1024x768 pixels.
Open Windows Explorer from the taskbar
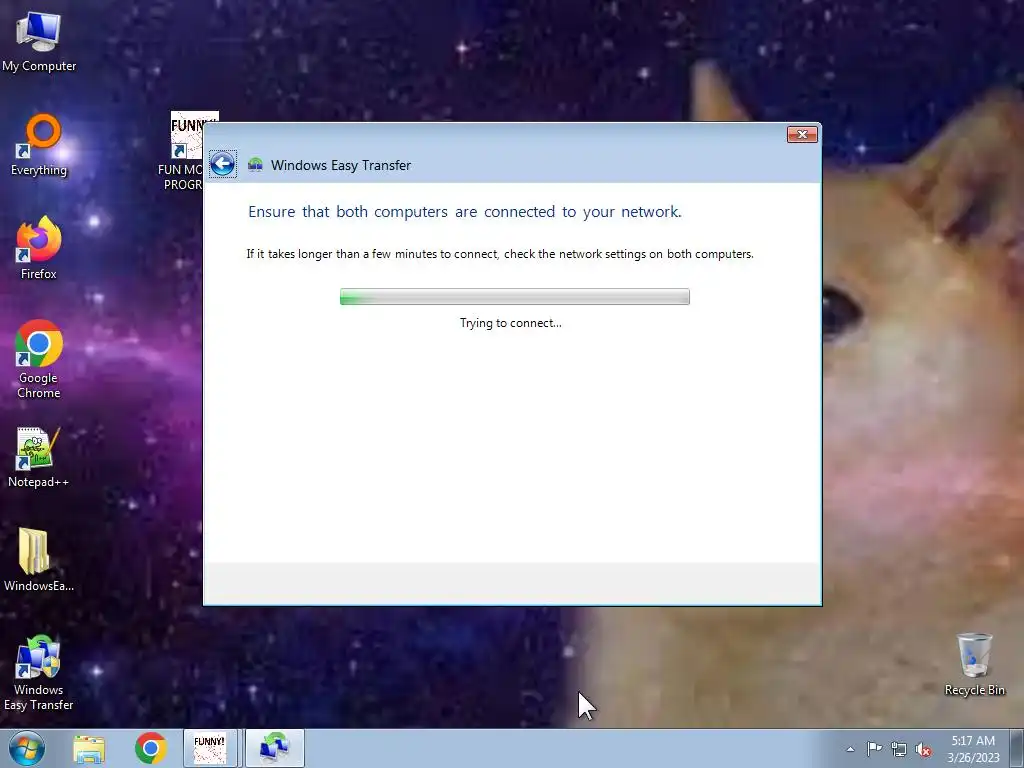[89, 748]
